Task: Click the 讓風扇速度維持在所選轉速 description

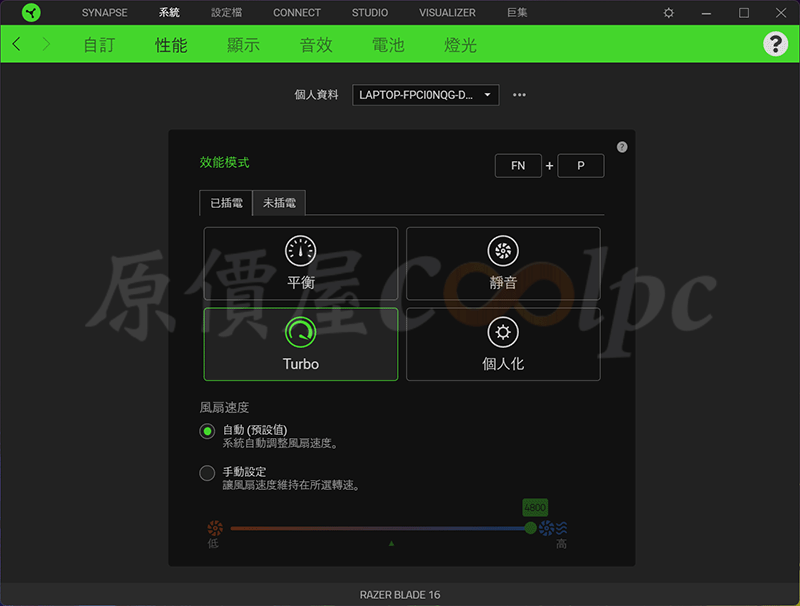Action: (291, 485)
